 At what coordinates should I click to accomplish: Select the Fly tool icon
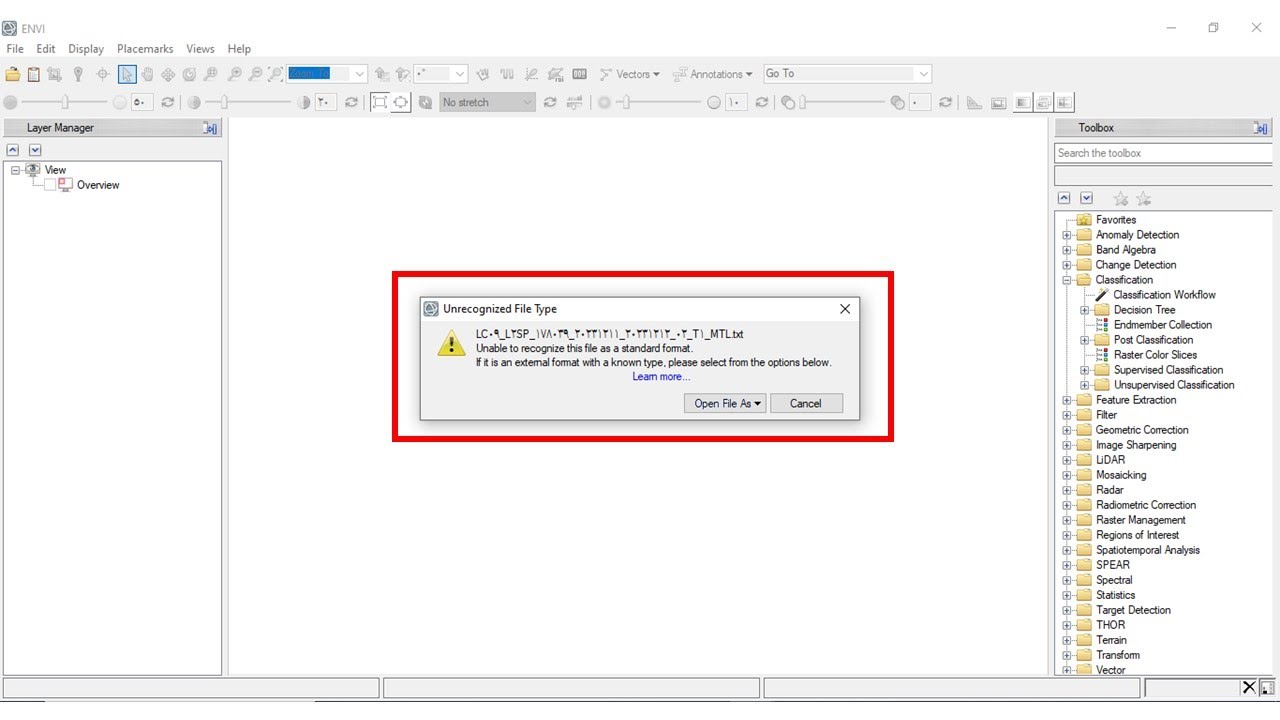tap(168, 74)
